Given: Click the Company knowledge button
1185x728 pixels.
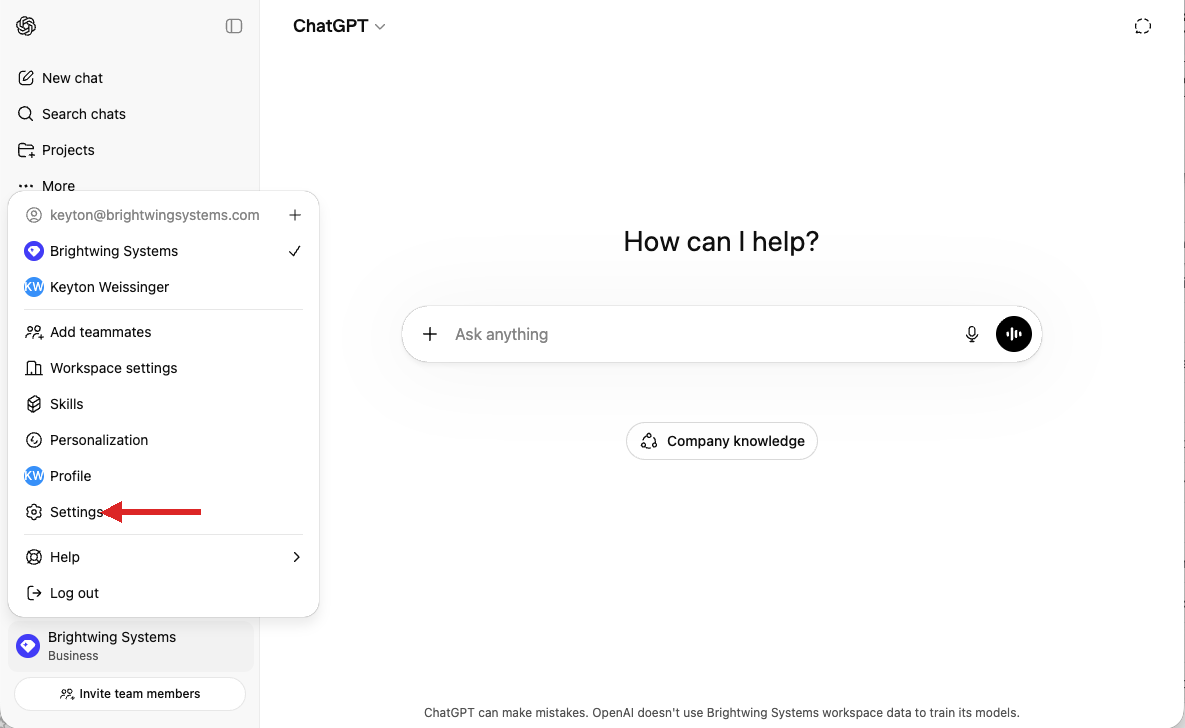Looking at the screenshot, I should (722, 441).
